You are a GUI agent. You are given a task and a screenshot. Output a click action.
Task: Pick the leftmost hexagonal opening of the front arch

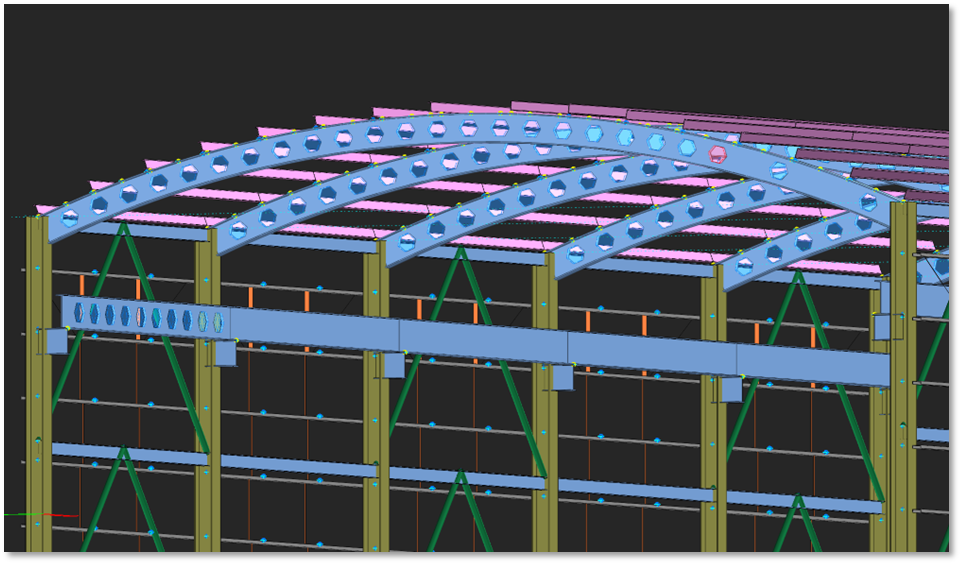click(70, 218)
